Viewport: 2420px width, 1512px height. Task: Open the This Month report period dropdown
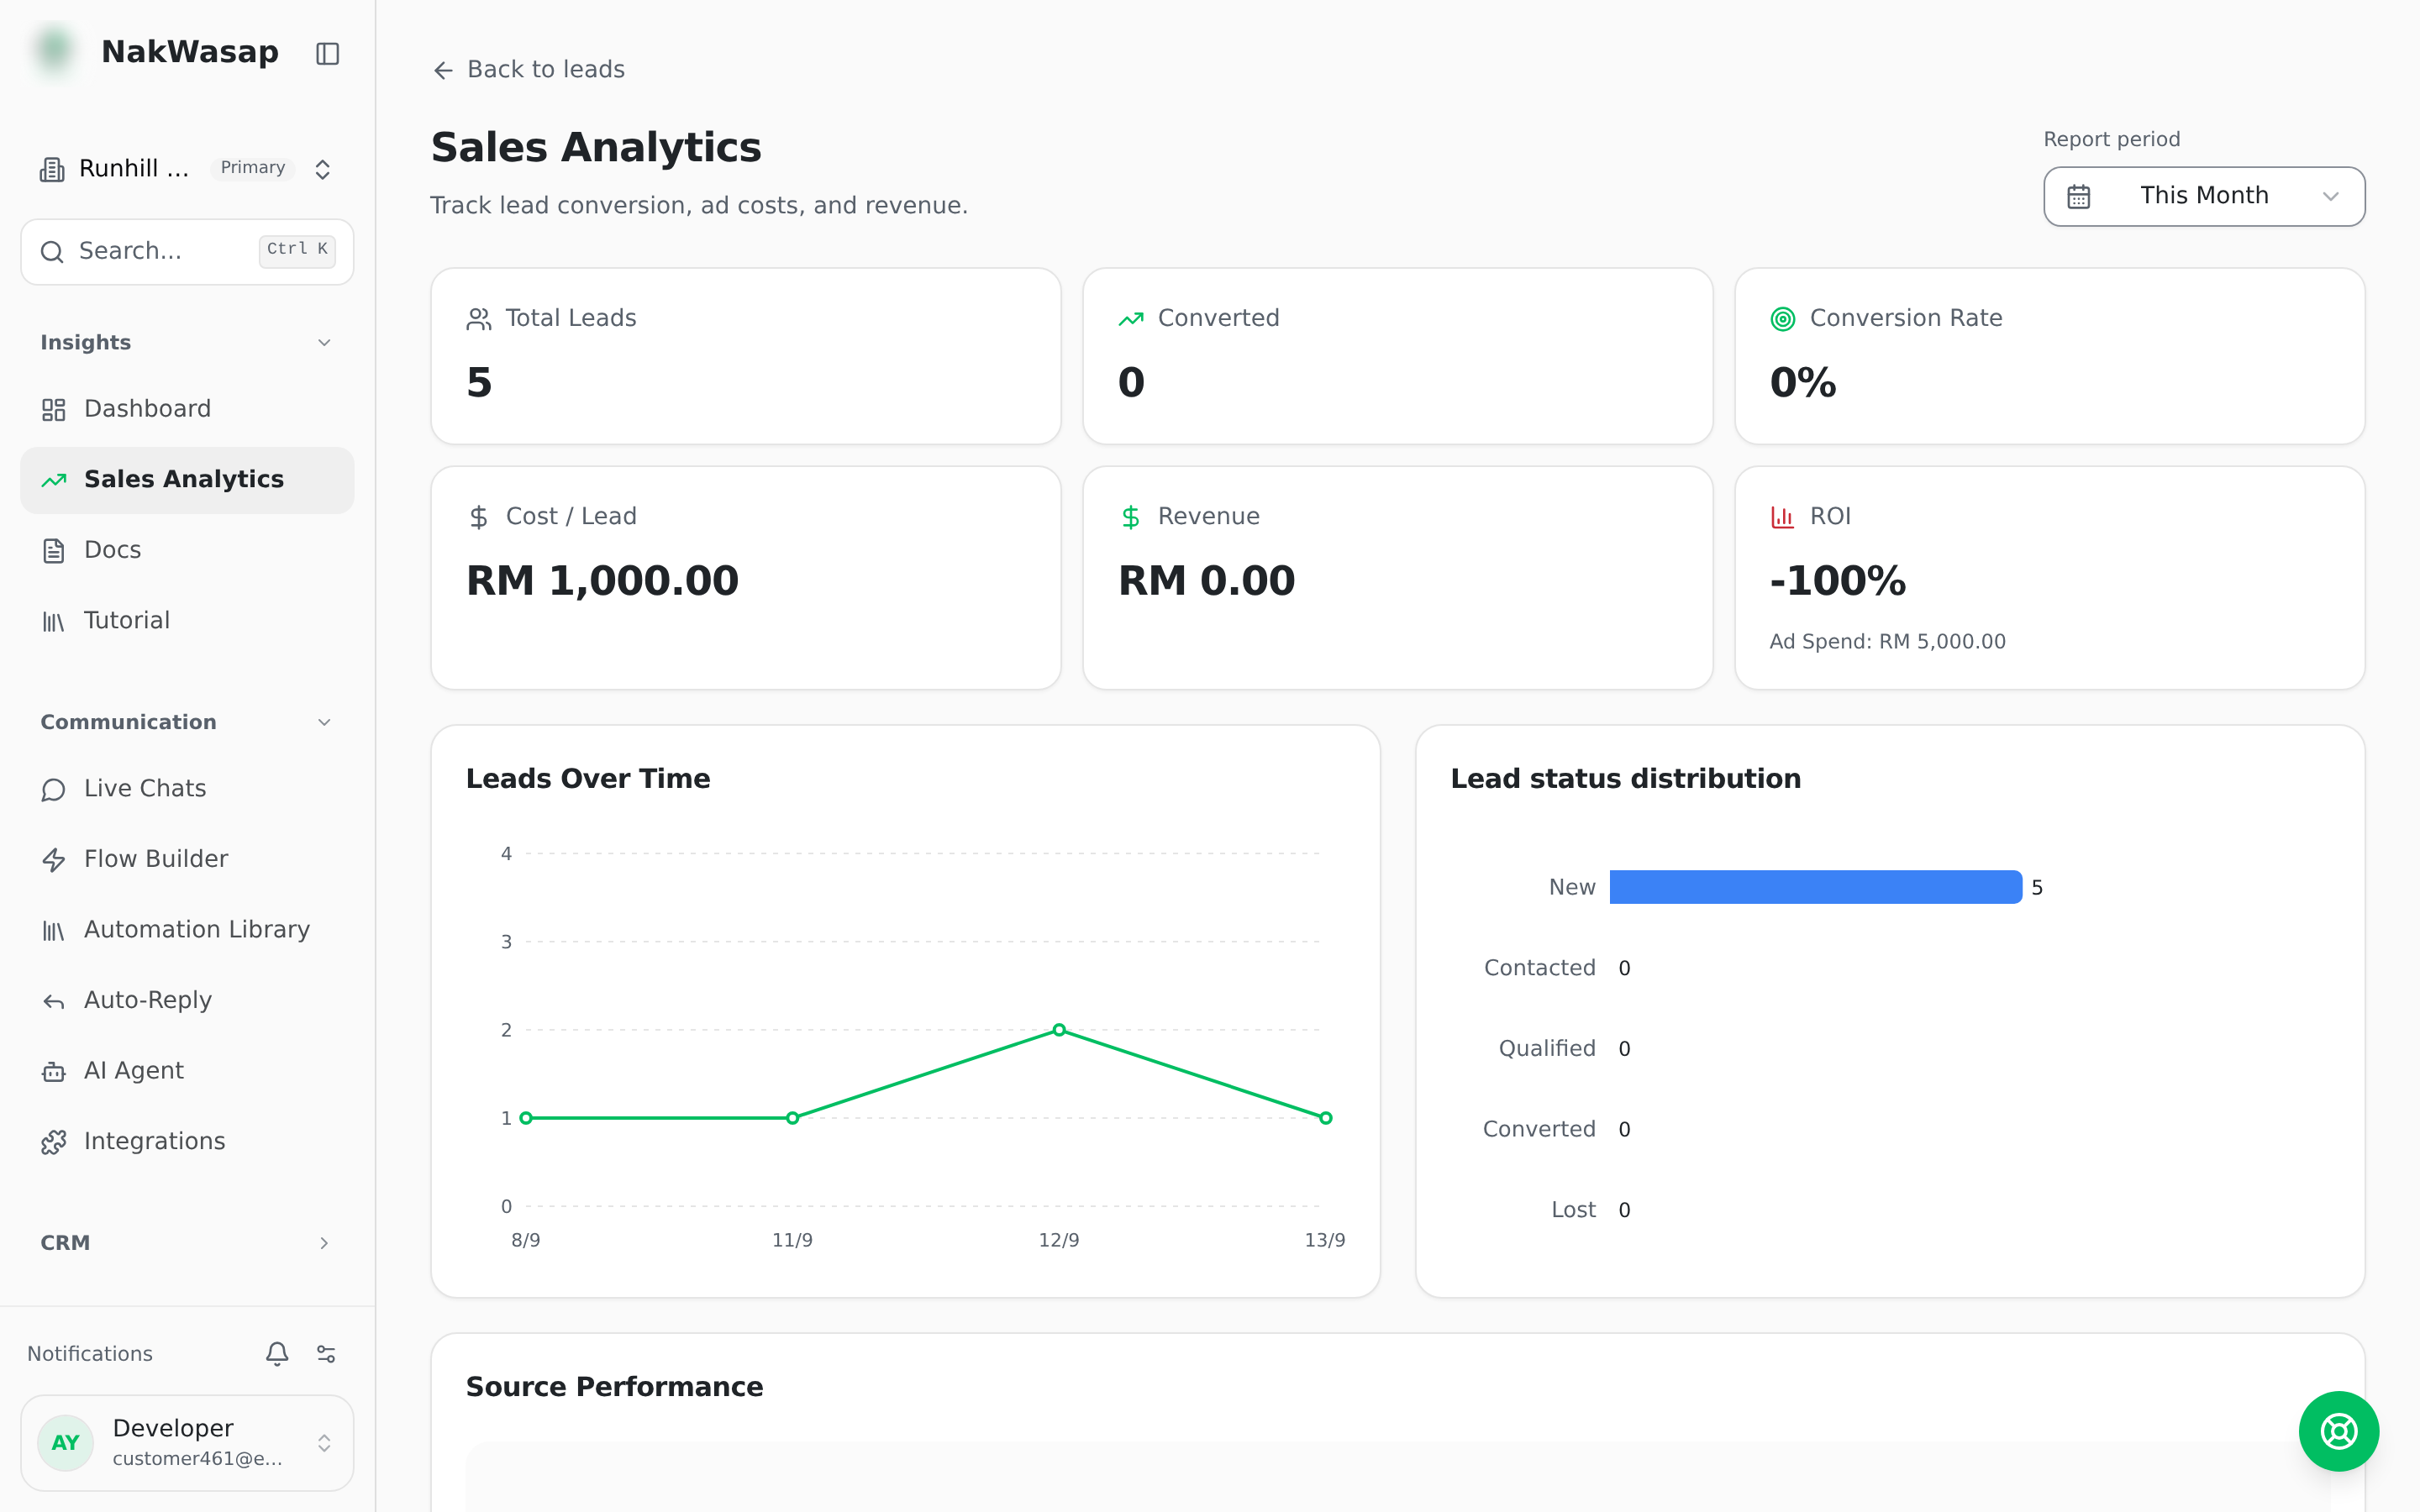[x=2204, y=196]
